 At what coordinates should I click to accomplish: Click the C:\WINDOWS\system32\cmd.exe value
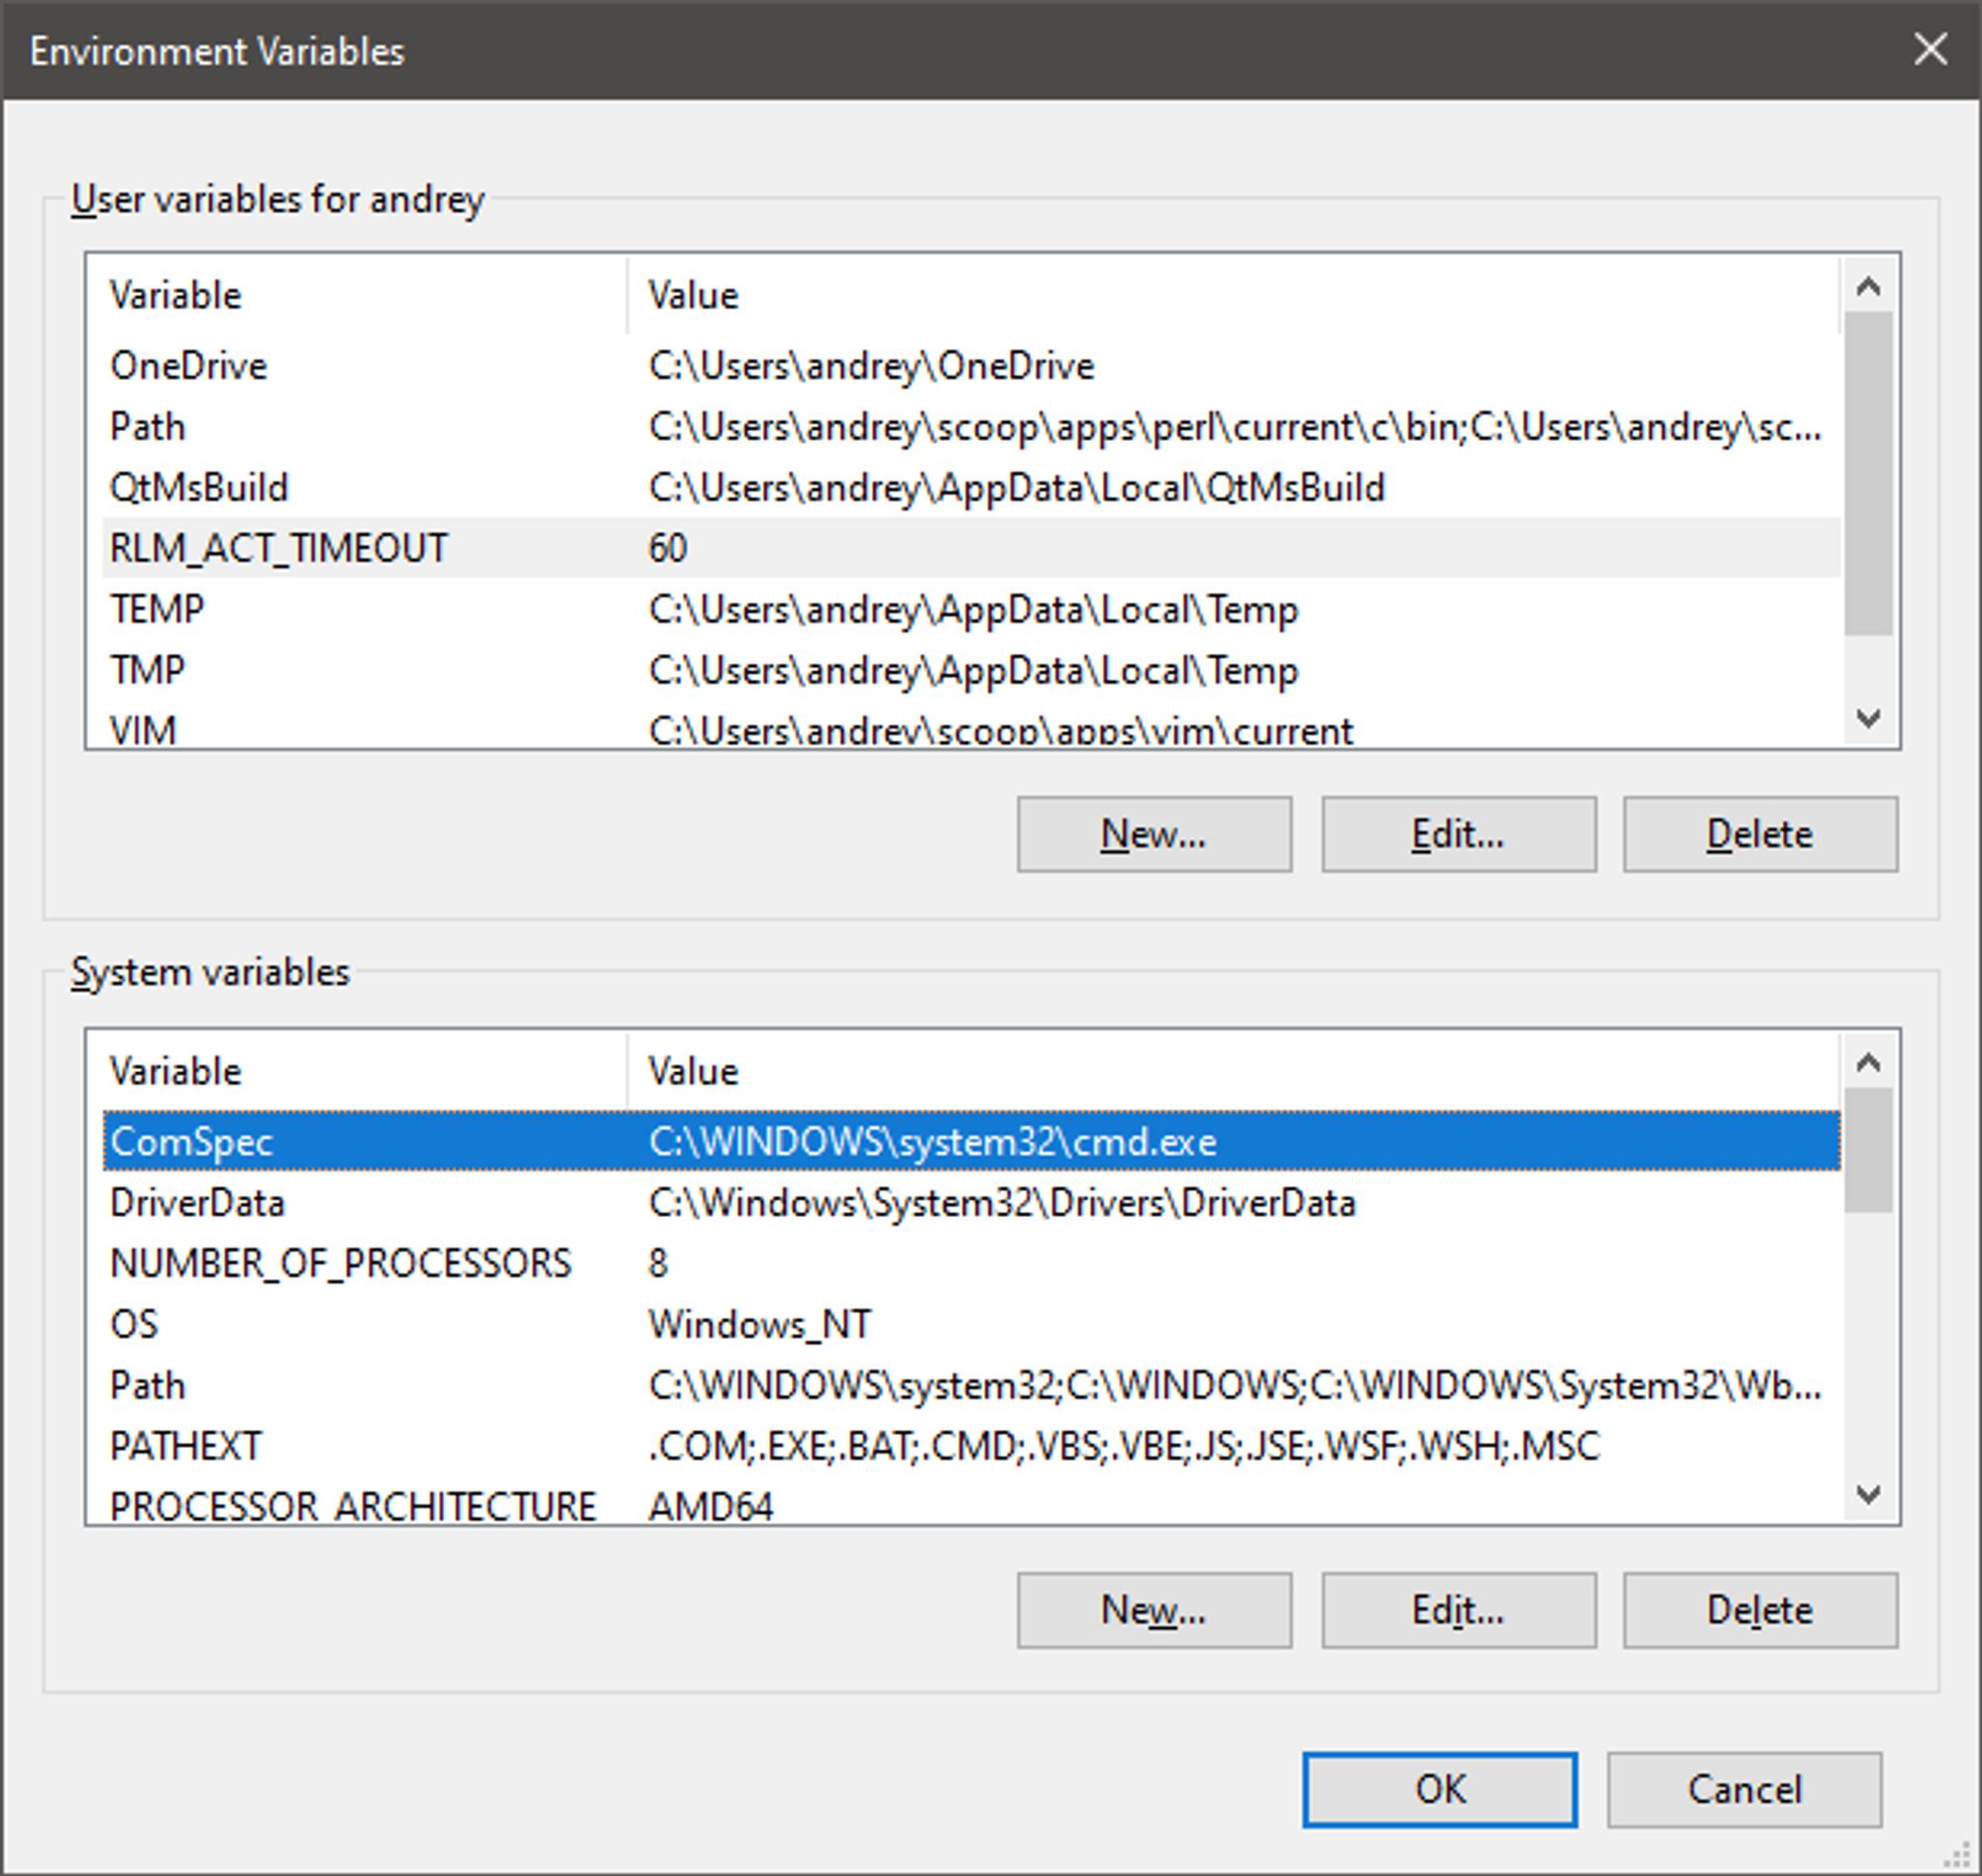tap(933, 1142)
